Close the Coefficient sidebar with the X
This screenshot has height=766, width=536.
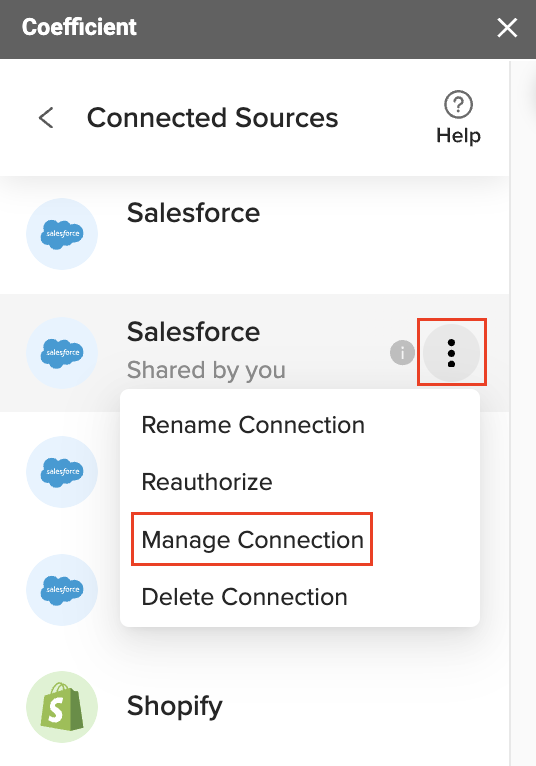[507, 27]
